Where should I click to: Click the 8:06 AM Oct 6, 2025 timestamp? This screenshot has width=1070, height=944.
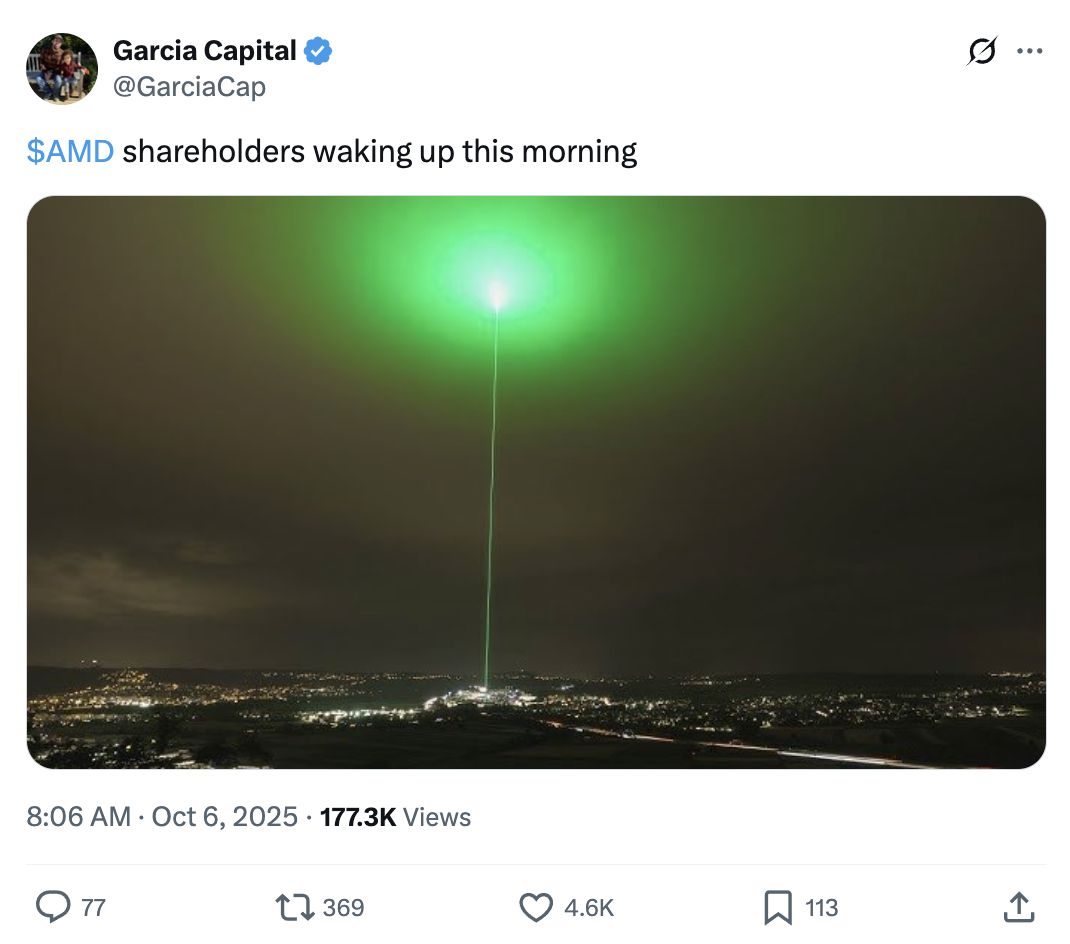tap(162, 817)
